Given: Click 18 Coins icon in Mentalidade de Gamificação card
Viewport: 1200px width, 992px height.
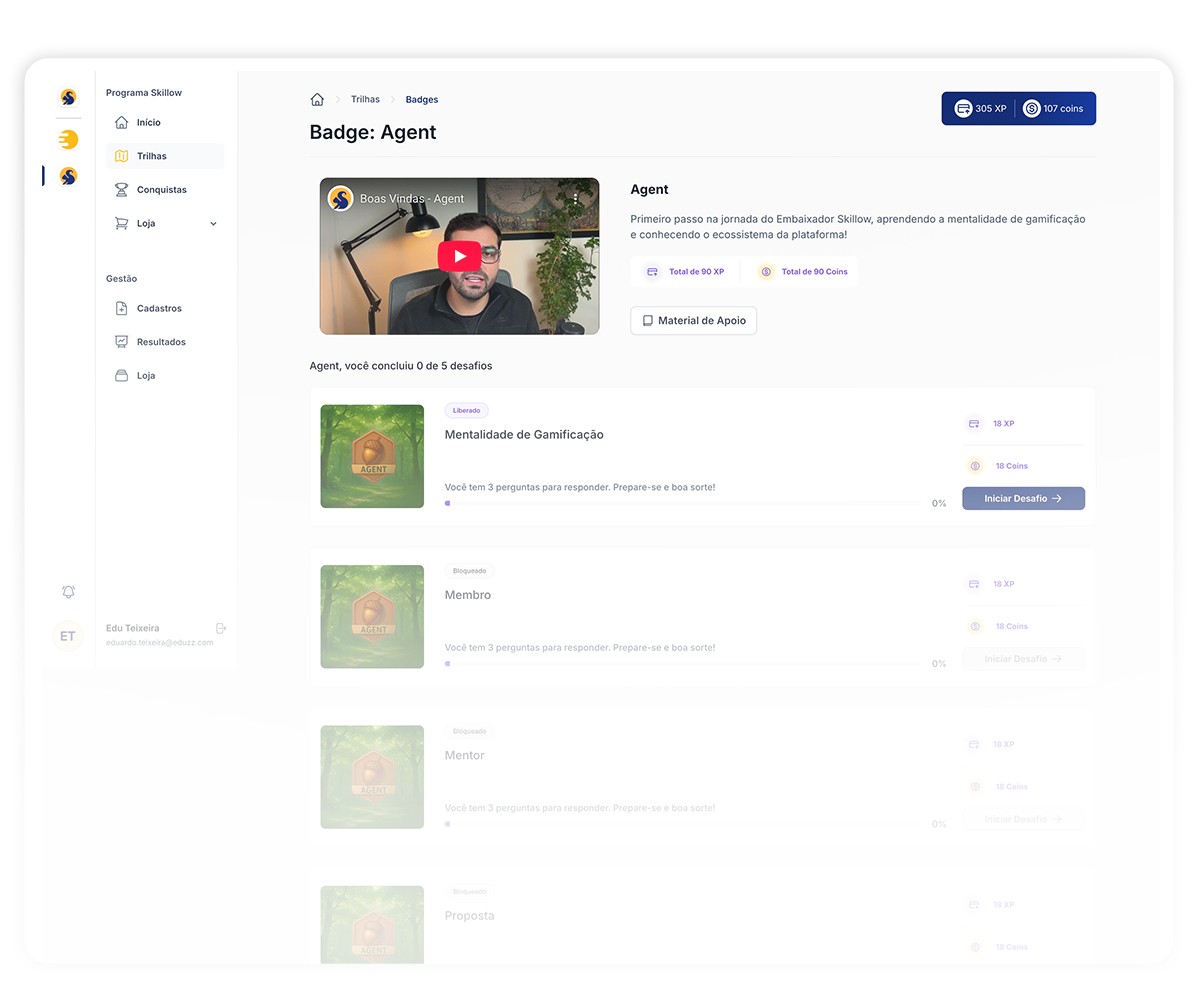Looking at the screenshot, I should [975, 466].
